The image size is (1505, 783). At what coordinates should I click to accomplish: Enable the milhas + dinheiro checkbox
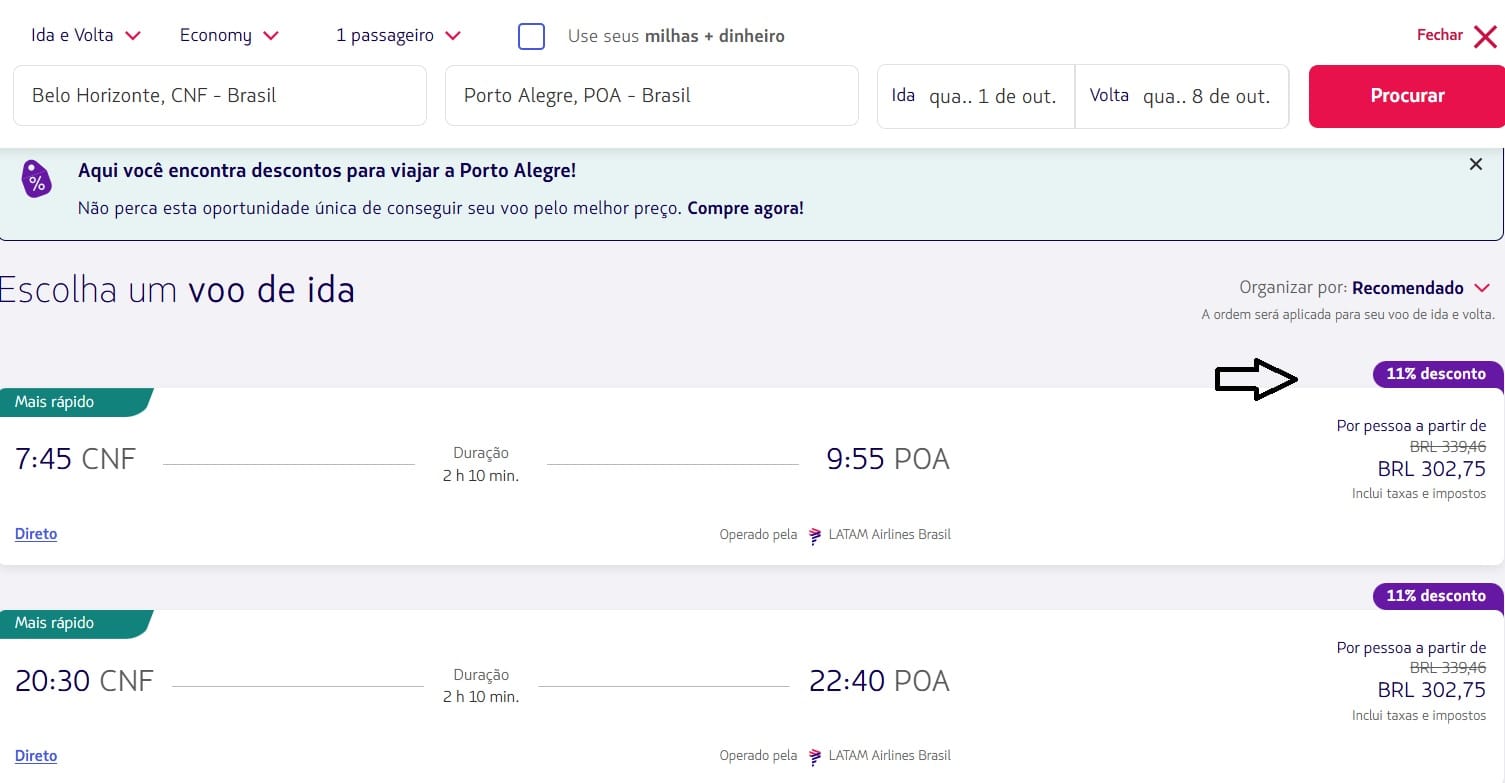pyautogui.click(x=531, y=36)
